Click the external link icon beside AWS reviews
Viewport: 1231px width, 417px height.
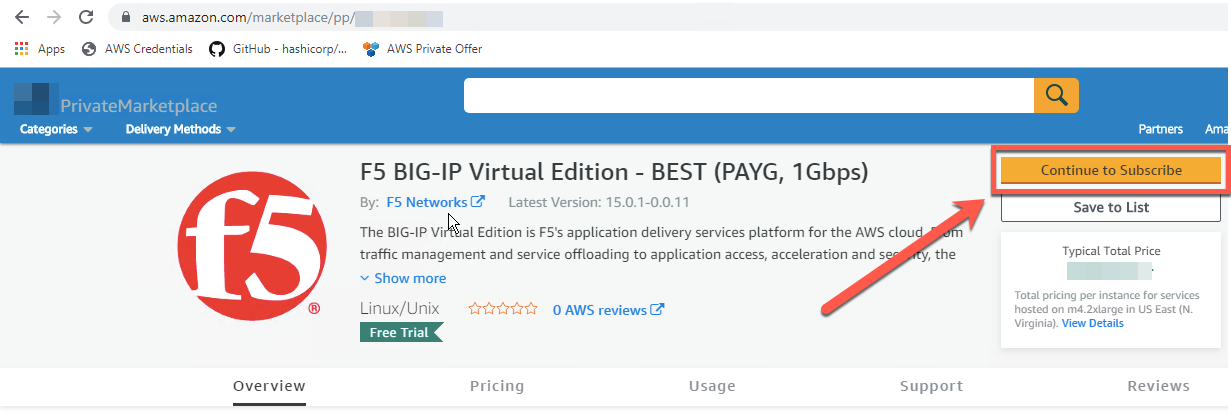[657, 309]
